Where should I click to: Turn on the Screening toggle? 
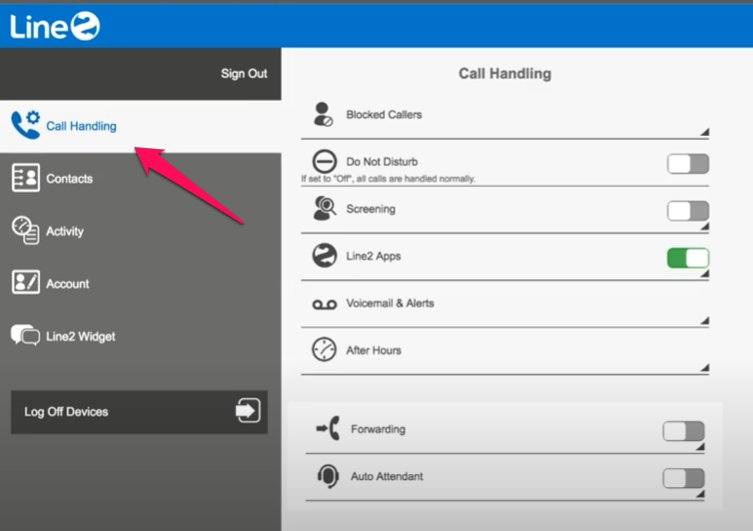click(x=688, y=211)
